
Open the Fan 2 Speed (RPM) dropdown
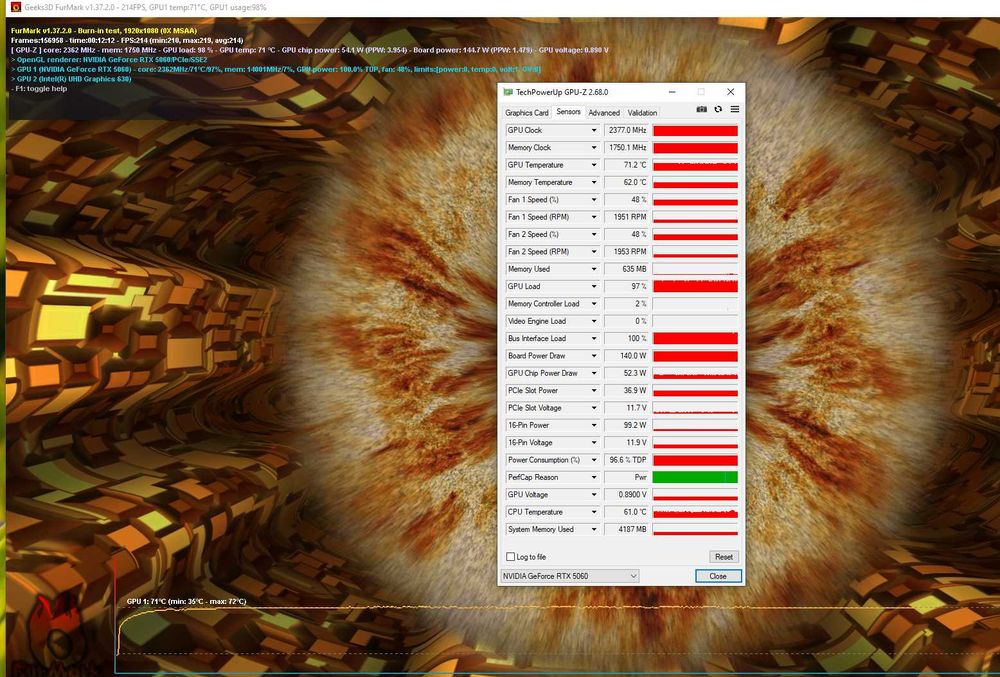[x=594, y=252]
